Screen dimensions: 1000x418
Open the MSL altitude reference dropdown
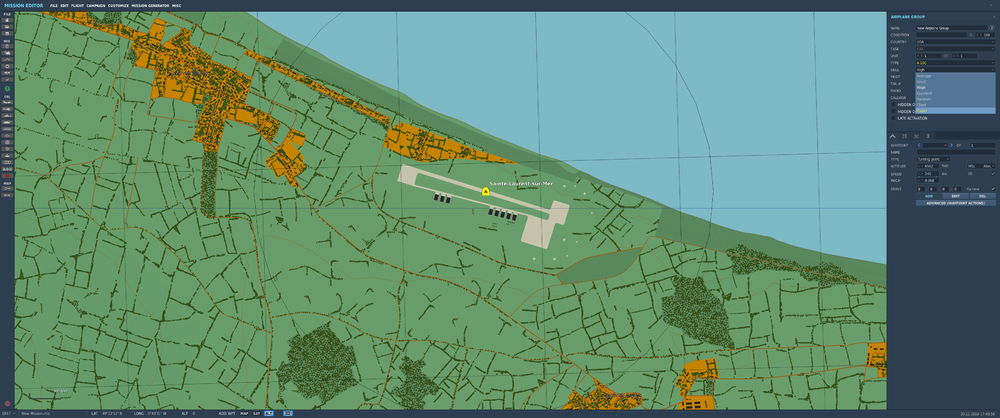tap(982, 166)
